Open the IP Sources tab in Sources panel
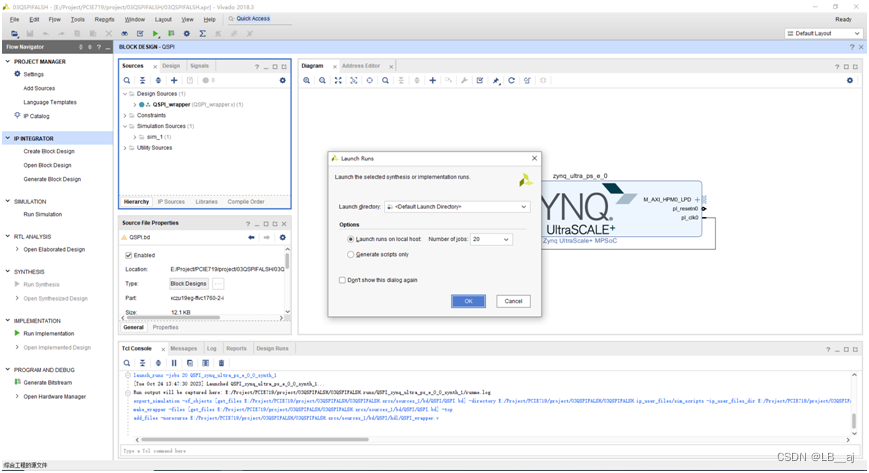 [x=171, y=202]
